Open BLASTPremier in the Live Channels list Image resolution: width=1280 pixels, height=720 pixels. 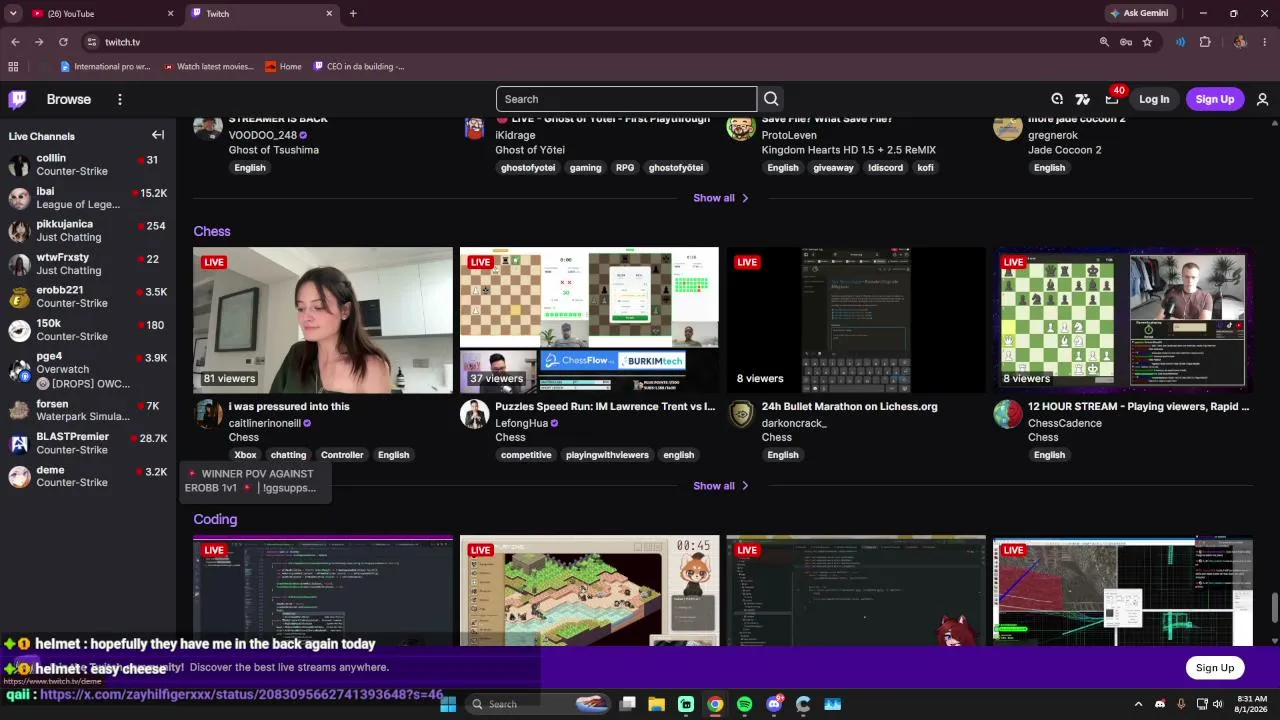pos(88,443)
